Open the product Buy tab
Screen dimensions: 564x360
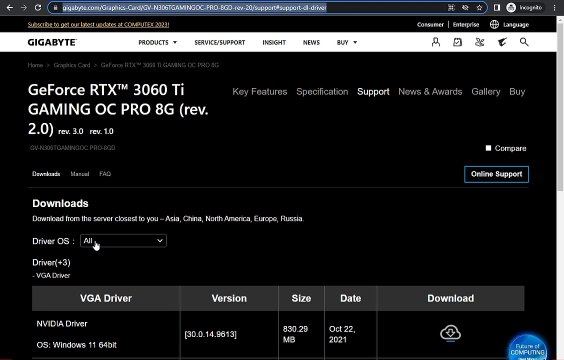click(517, 92)
